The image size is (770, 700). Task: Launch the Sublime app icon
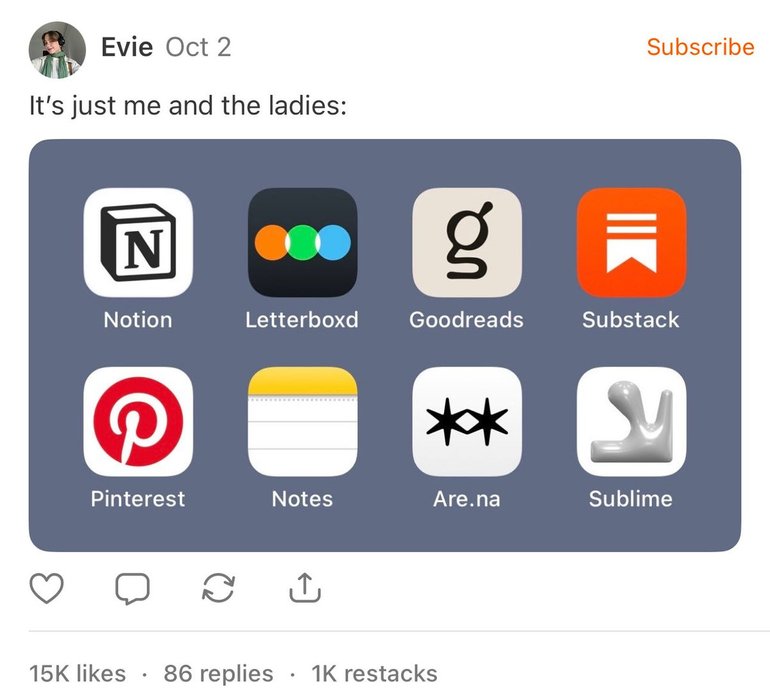click(x=632, y=421)
